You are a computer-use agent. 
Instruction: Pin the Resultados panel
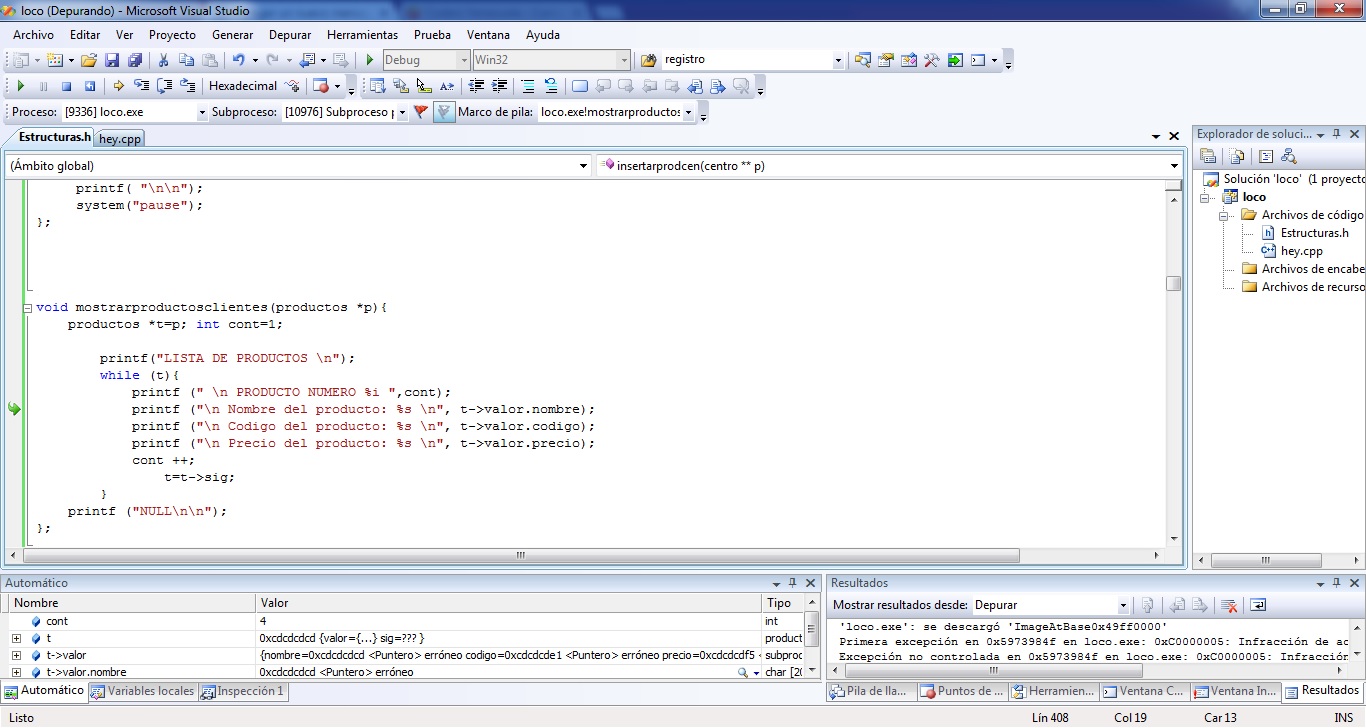pyautogui.click(x=1337, y=583)
